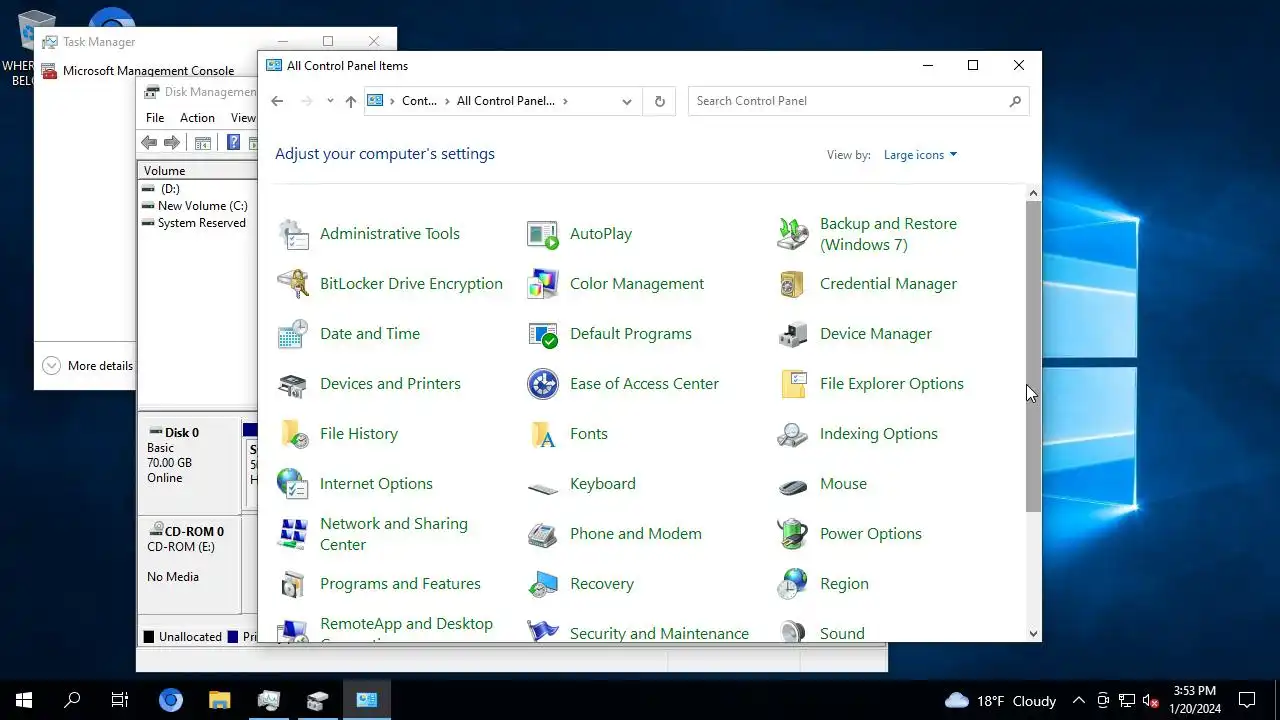Click the Color Management icon

pyautogui.click(x=543, y=284)
